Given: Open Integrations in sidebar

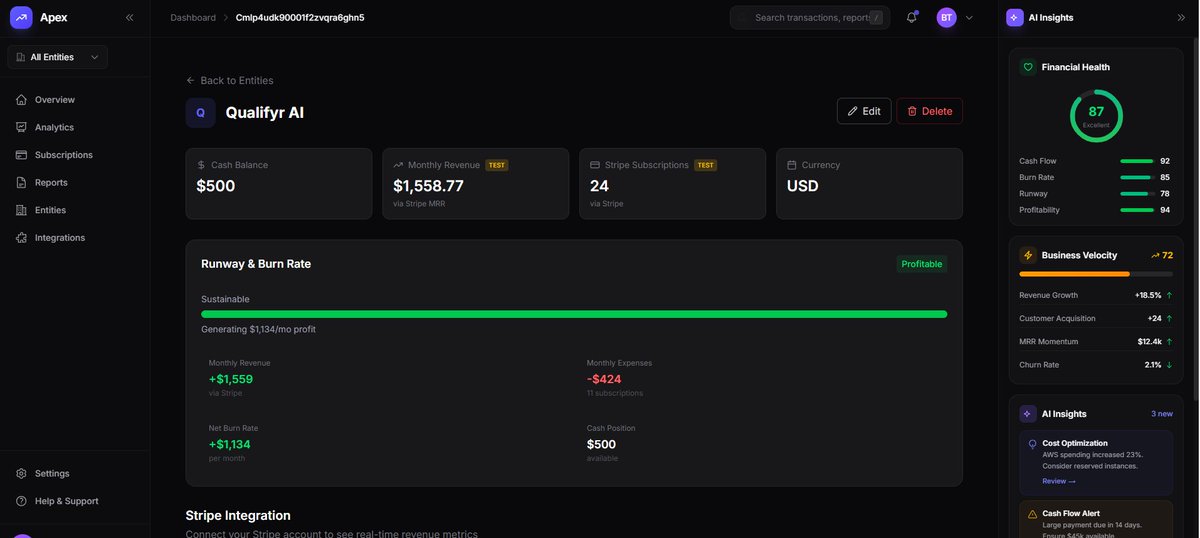Looking at the screenshot, I should click(75, 237).
